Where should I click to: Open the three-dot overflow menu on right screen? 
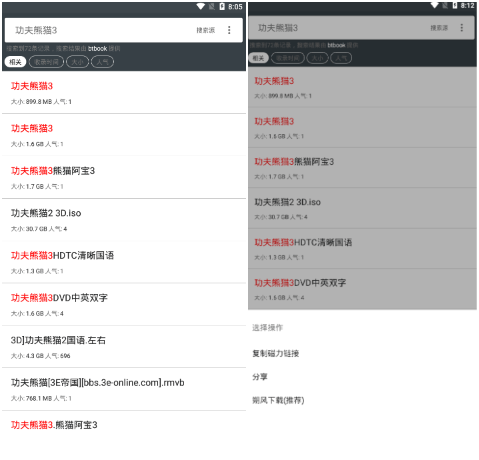462,28
